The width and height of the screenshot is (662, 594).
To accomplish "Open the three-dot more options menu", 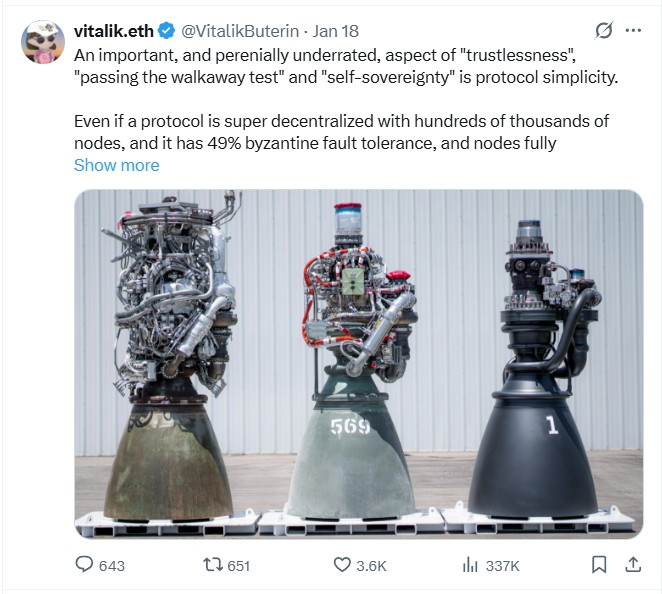I will pos(633,30).
